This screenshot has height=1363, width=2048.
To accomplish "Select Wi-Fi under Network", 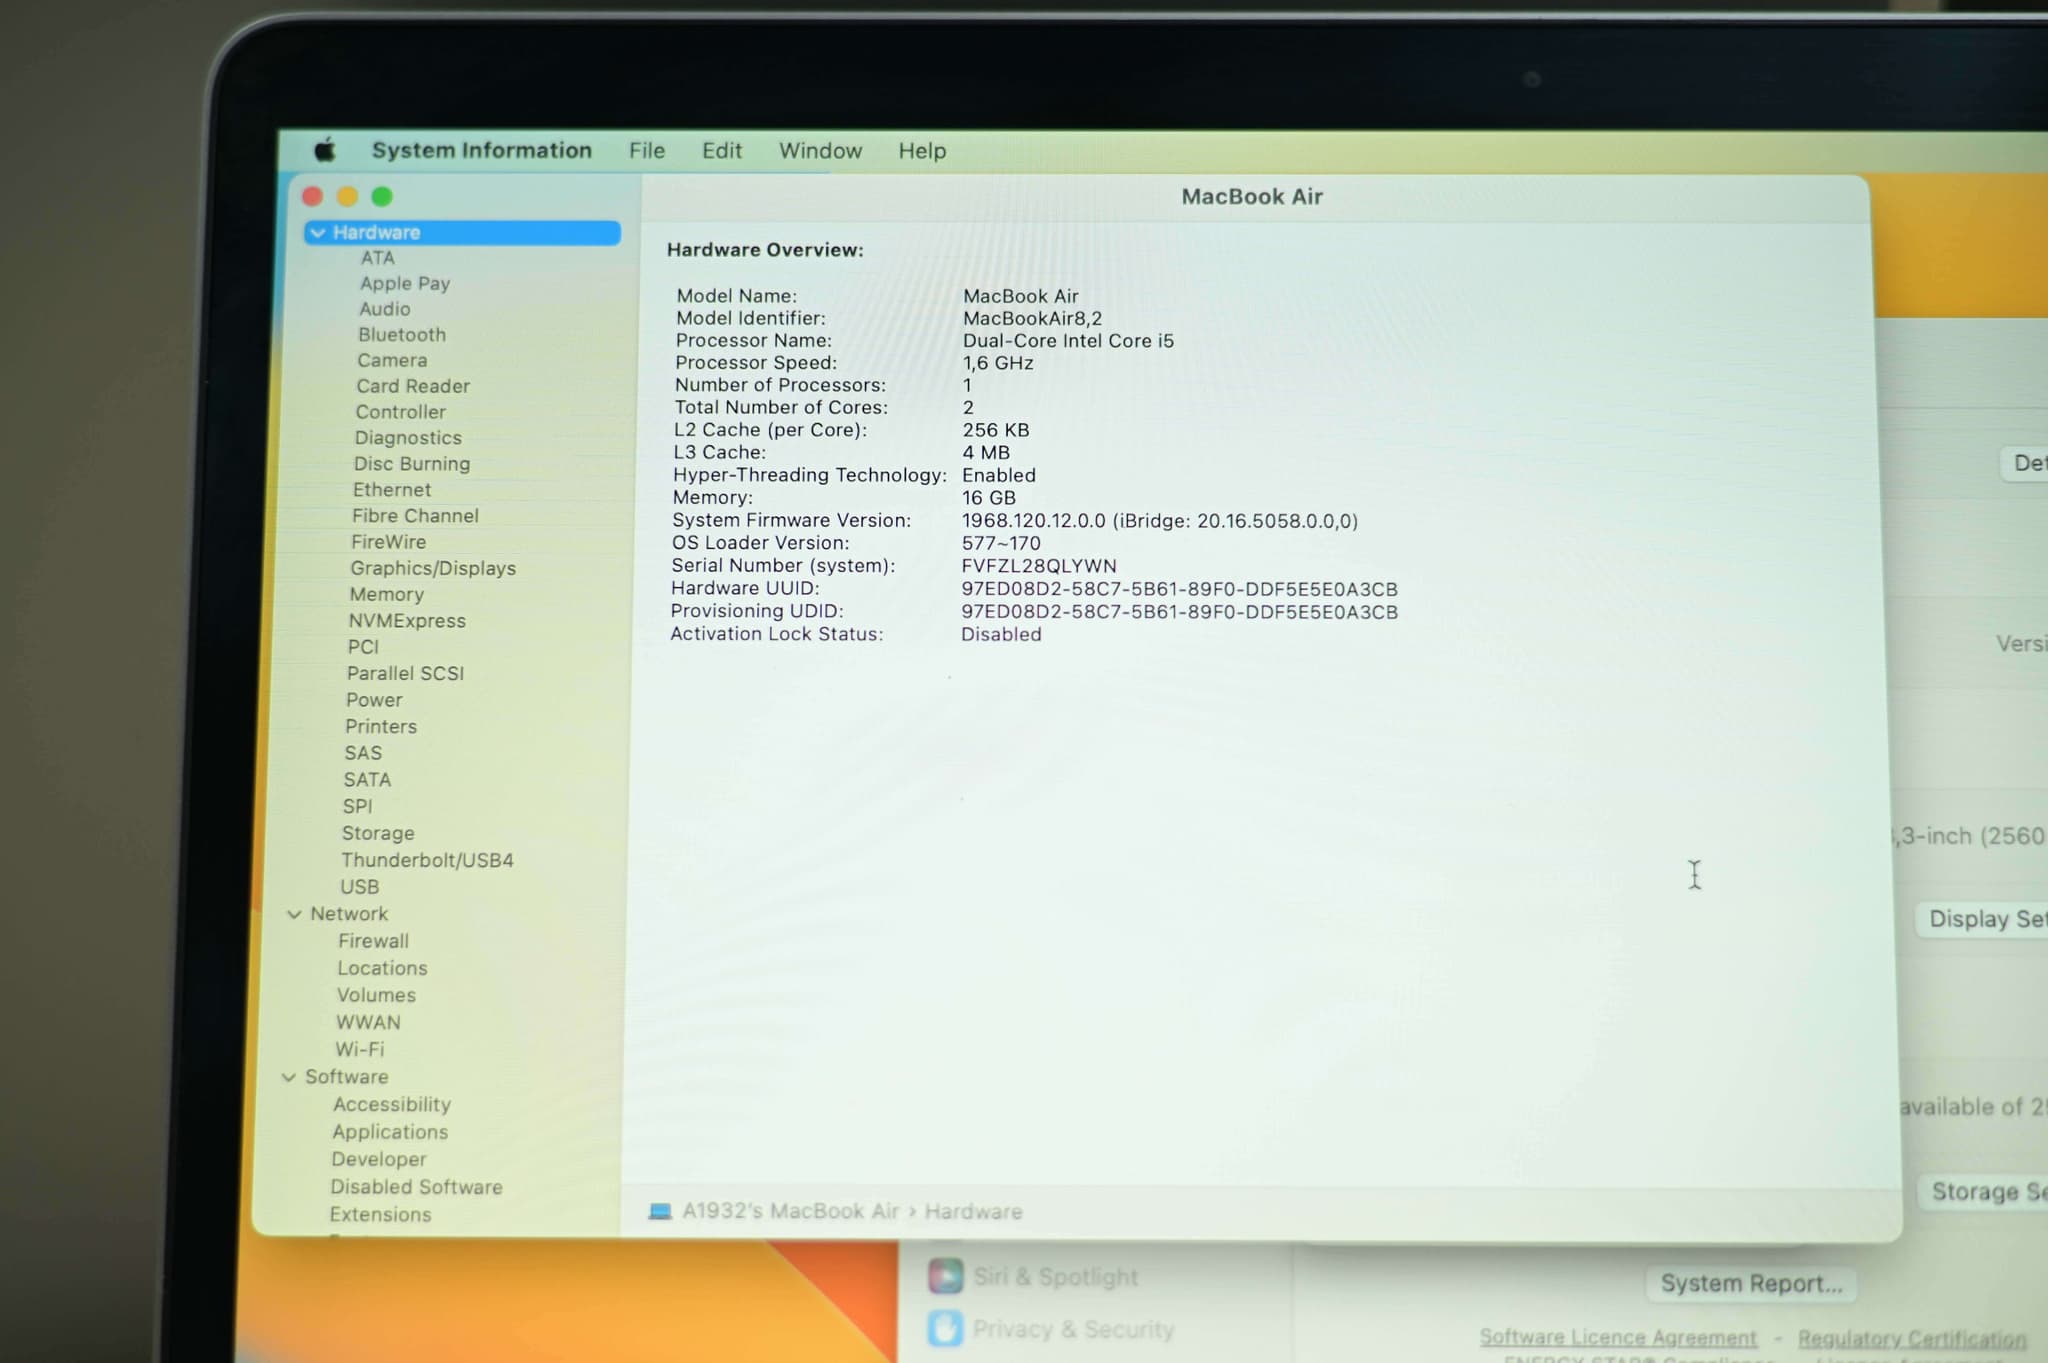I will (x=359, y=1049).
